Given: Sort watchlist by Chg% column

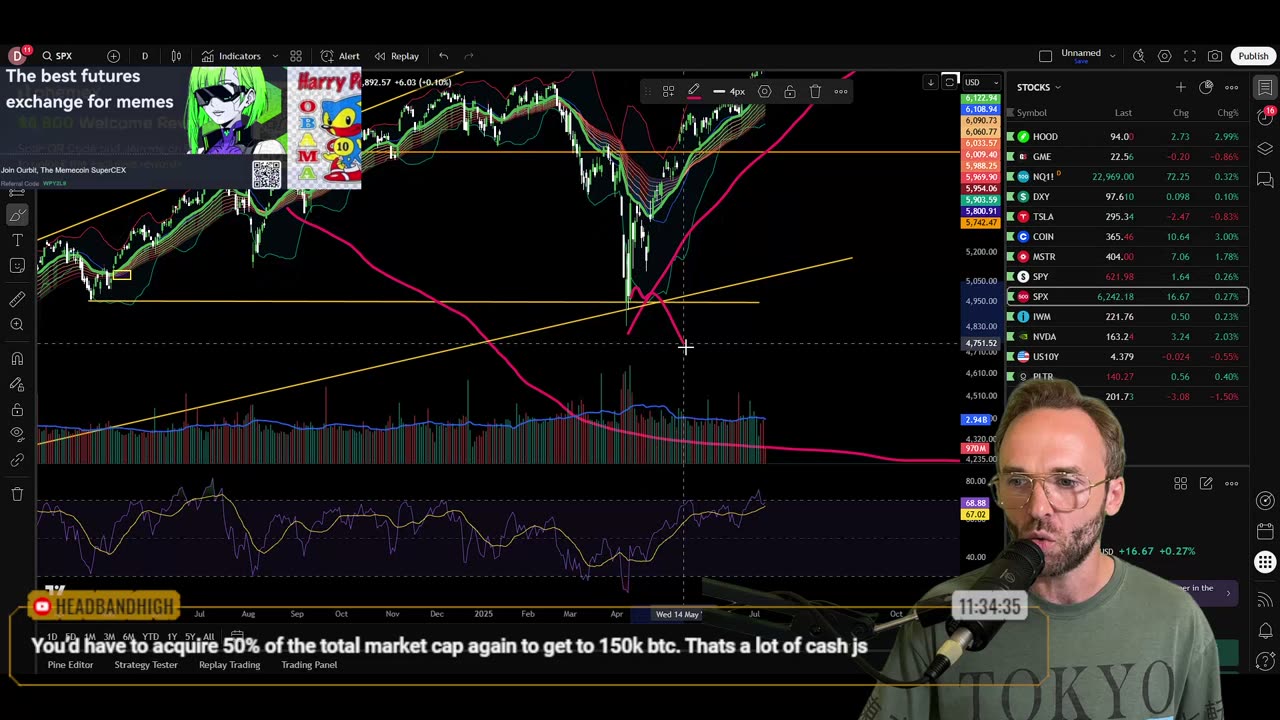Looking at the screenshot, I should pos(1227,113).
